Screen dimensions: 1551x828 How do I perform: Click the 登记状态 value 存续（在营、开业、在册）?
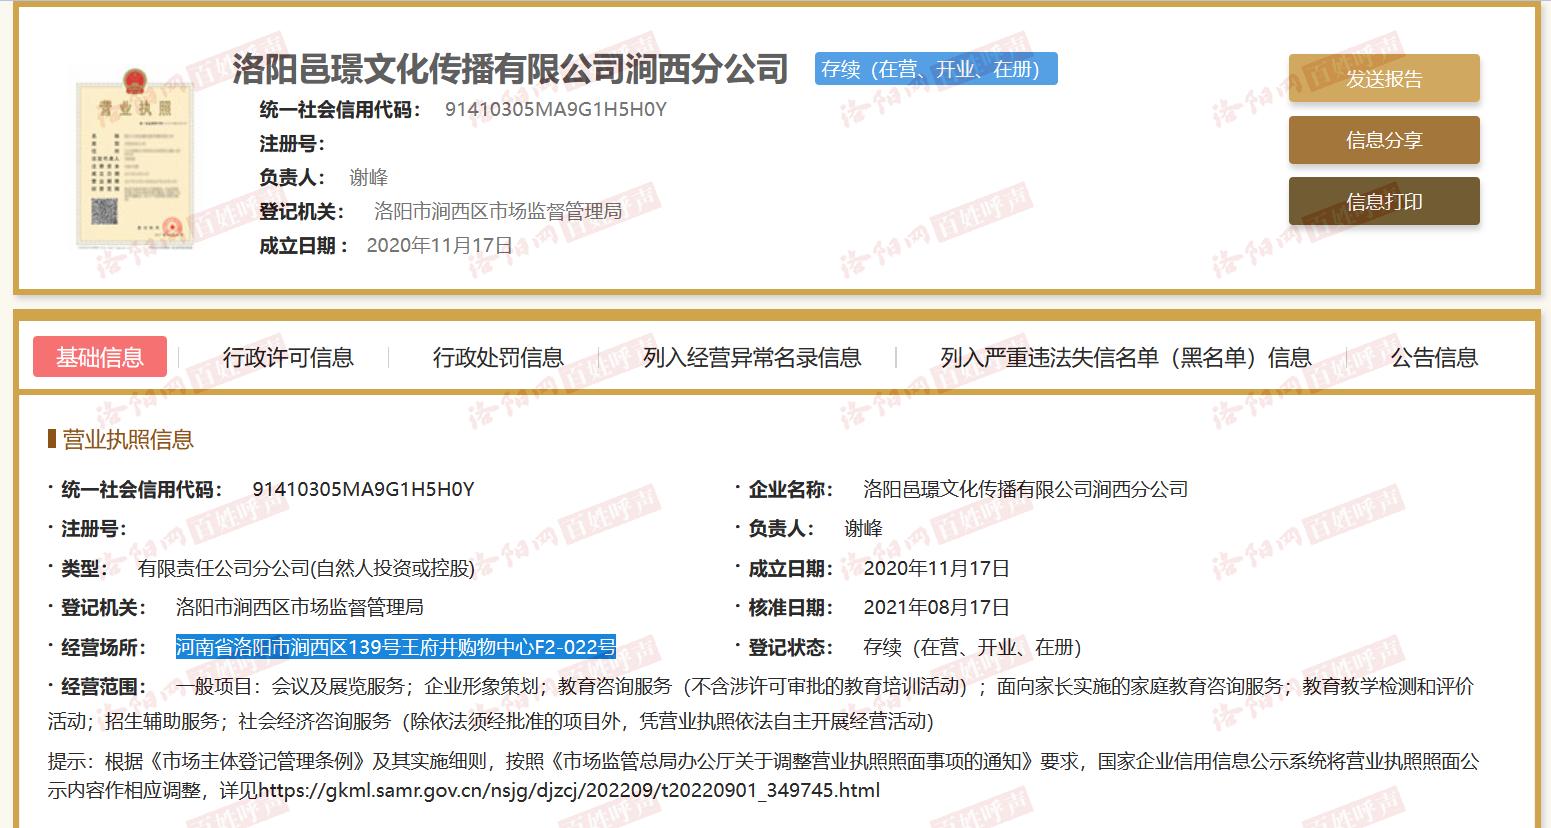click(972, 647)
